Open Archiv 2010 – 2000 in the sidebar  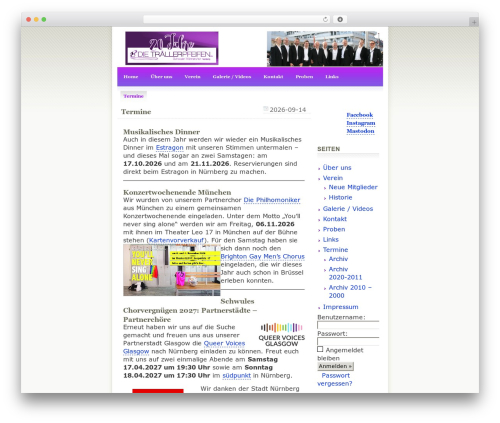pyautogui.click(x=350, y=292)
